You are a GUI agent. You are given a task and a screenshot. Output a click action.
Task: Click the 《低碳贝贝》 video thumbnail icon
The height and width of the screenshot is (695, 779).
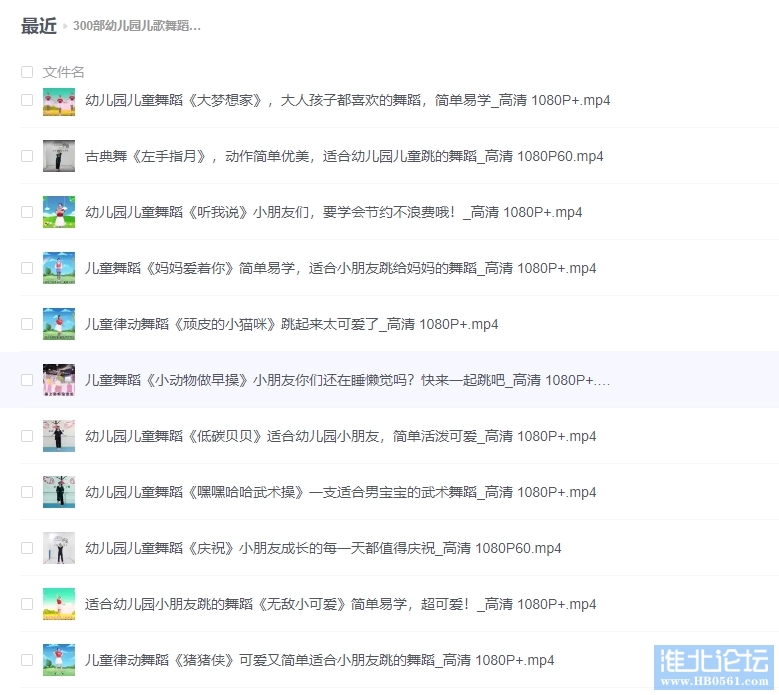(x=59, y=436)
